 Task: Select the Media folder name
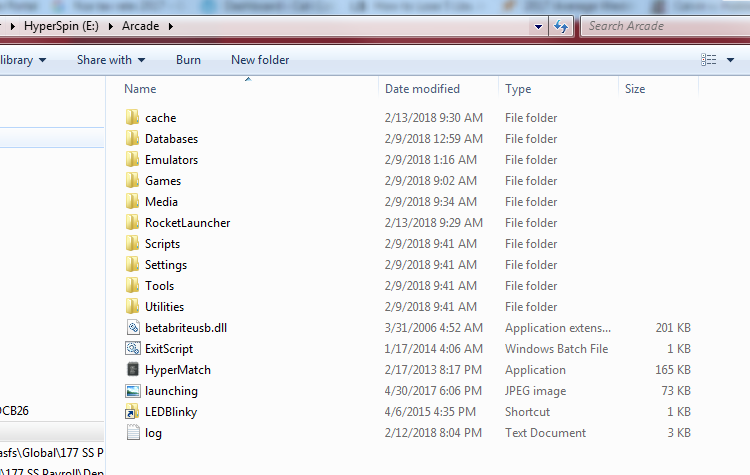161,202
